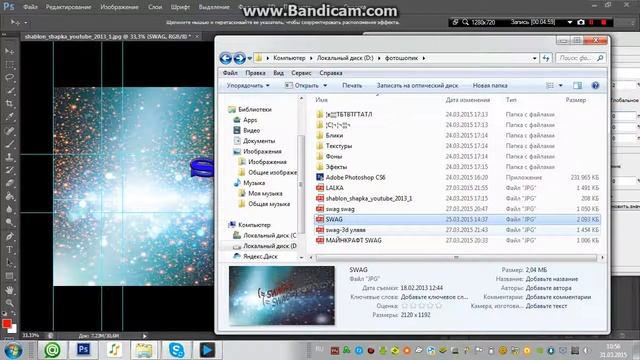Set first rating star for SWAG file
640x360 pixels.
404,306
